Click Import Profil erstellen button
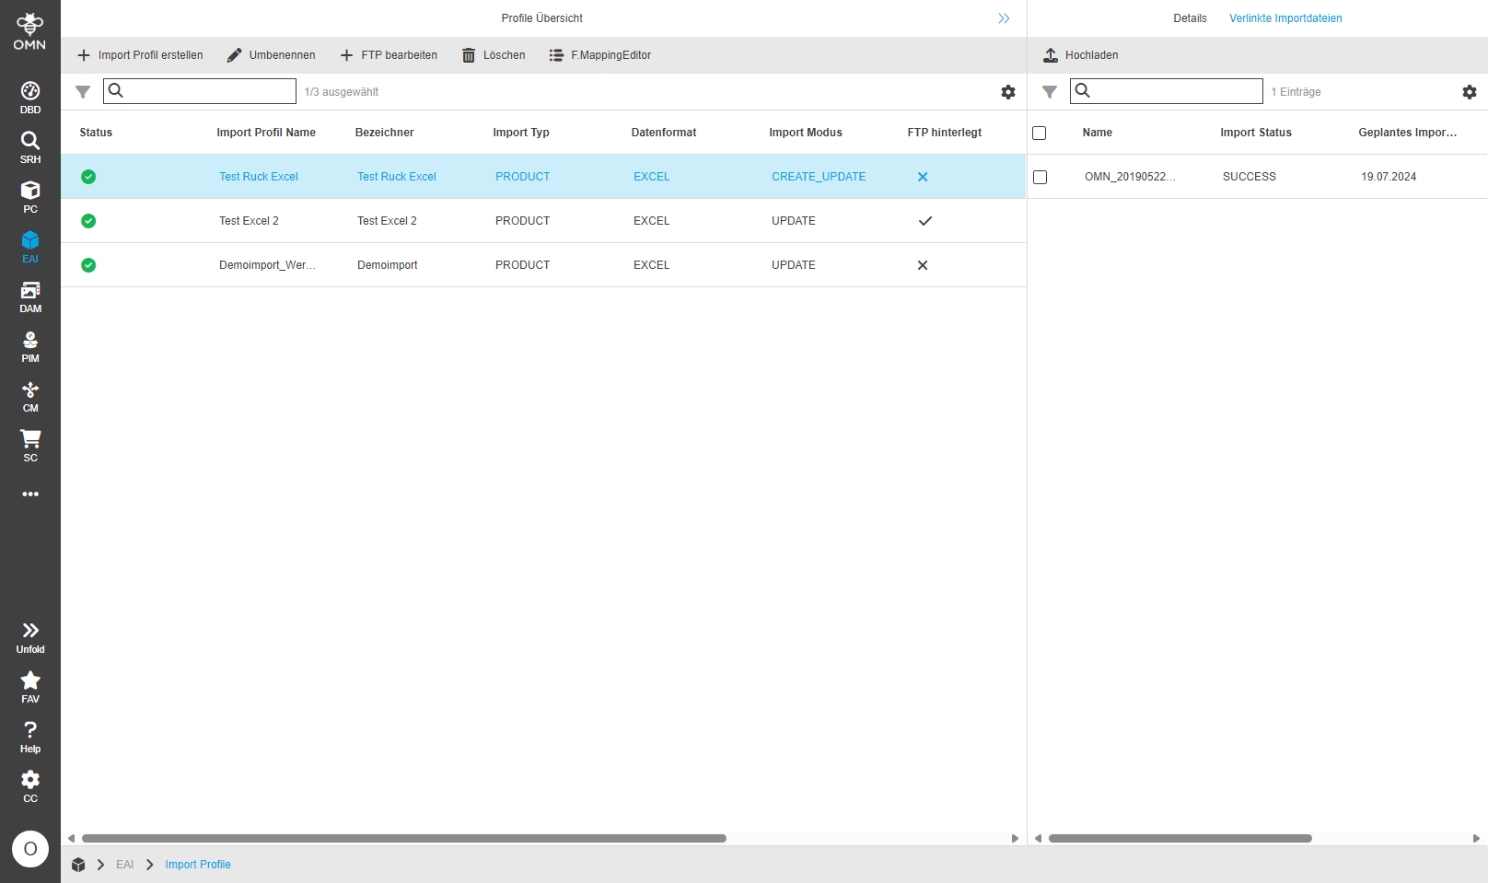 (x=140, y=55)
